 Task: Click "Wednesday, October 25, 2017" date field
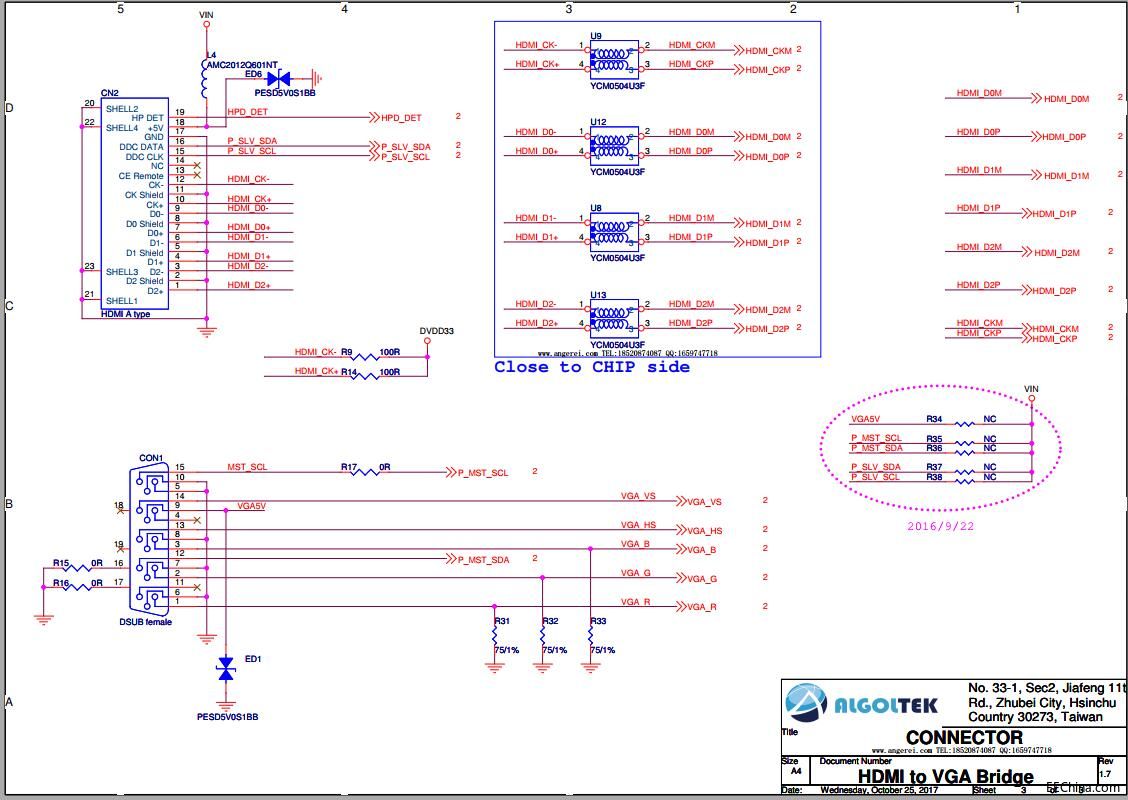click(x=878, y=790)
